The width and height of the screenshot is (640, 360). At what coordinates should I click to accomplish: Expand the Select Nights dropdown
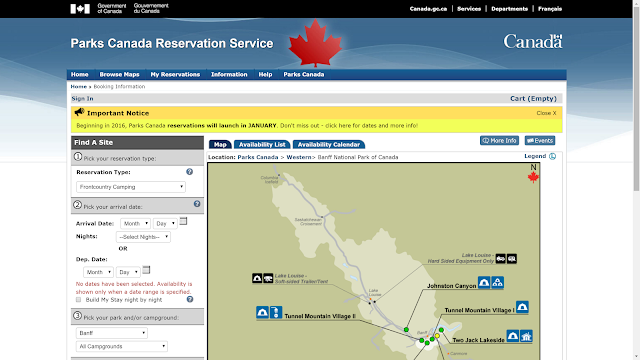click(143, 237)
